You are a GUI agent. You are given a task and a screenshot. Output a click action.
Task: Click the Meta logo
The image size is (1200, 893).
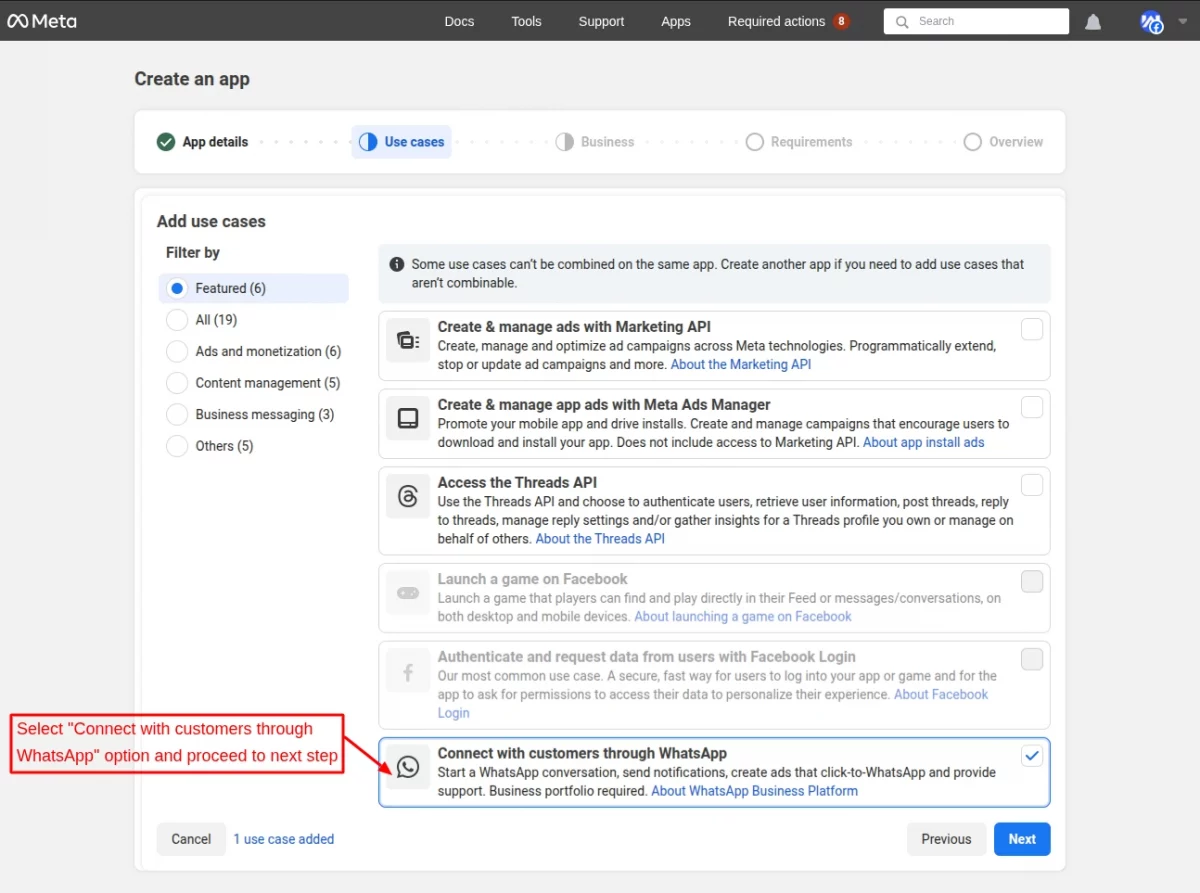[42, 21]
